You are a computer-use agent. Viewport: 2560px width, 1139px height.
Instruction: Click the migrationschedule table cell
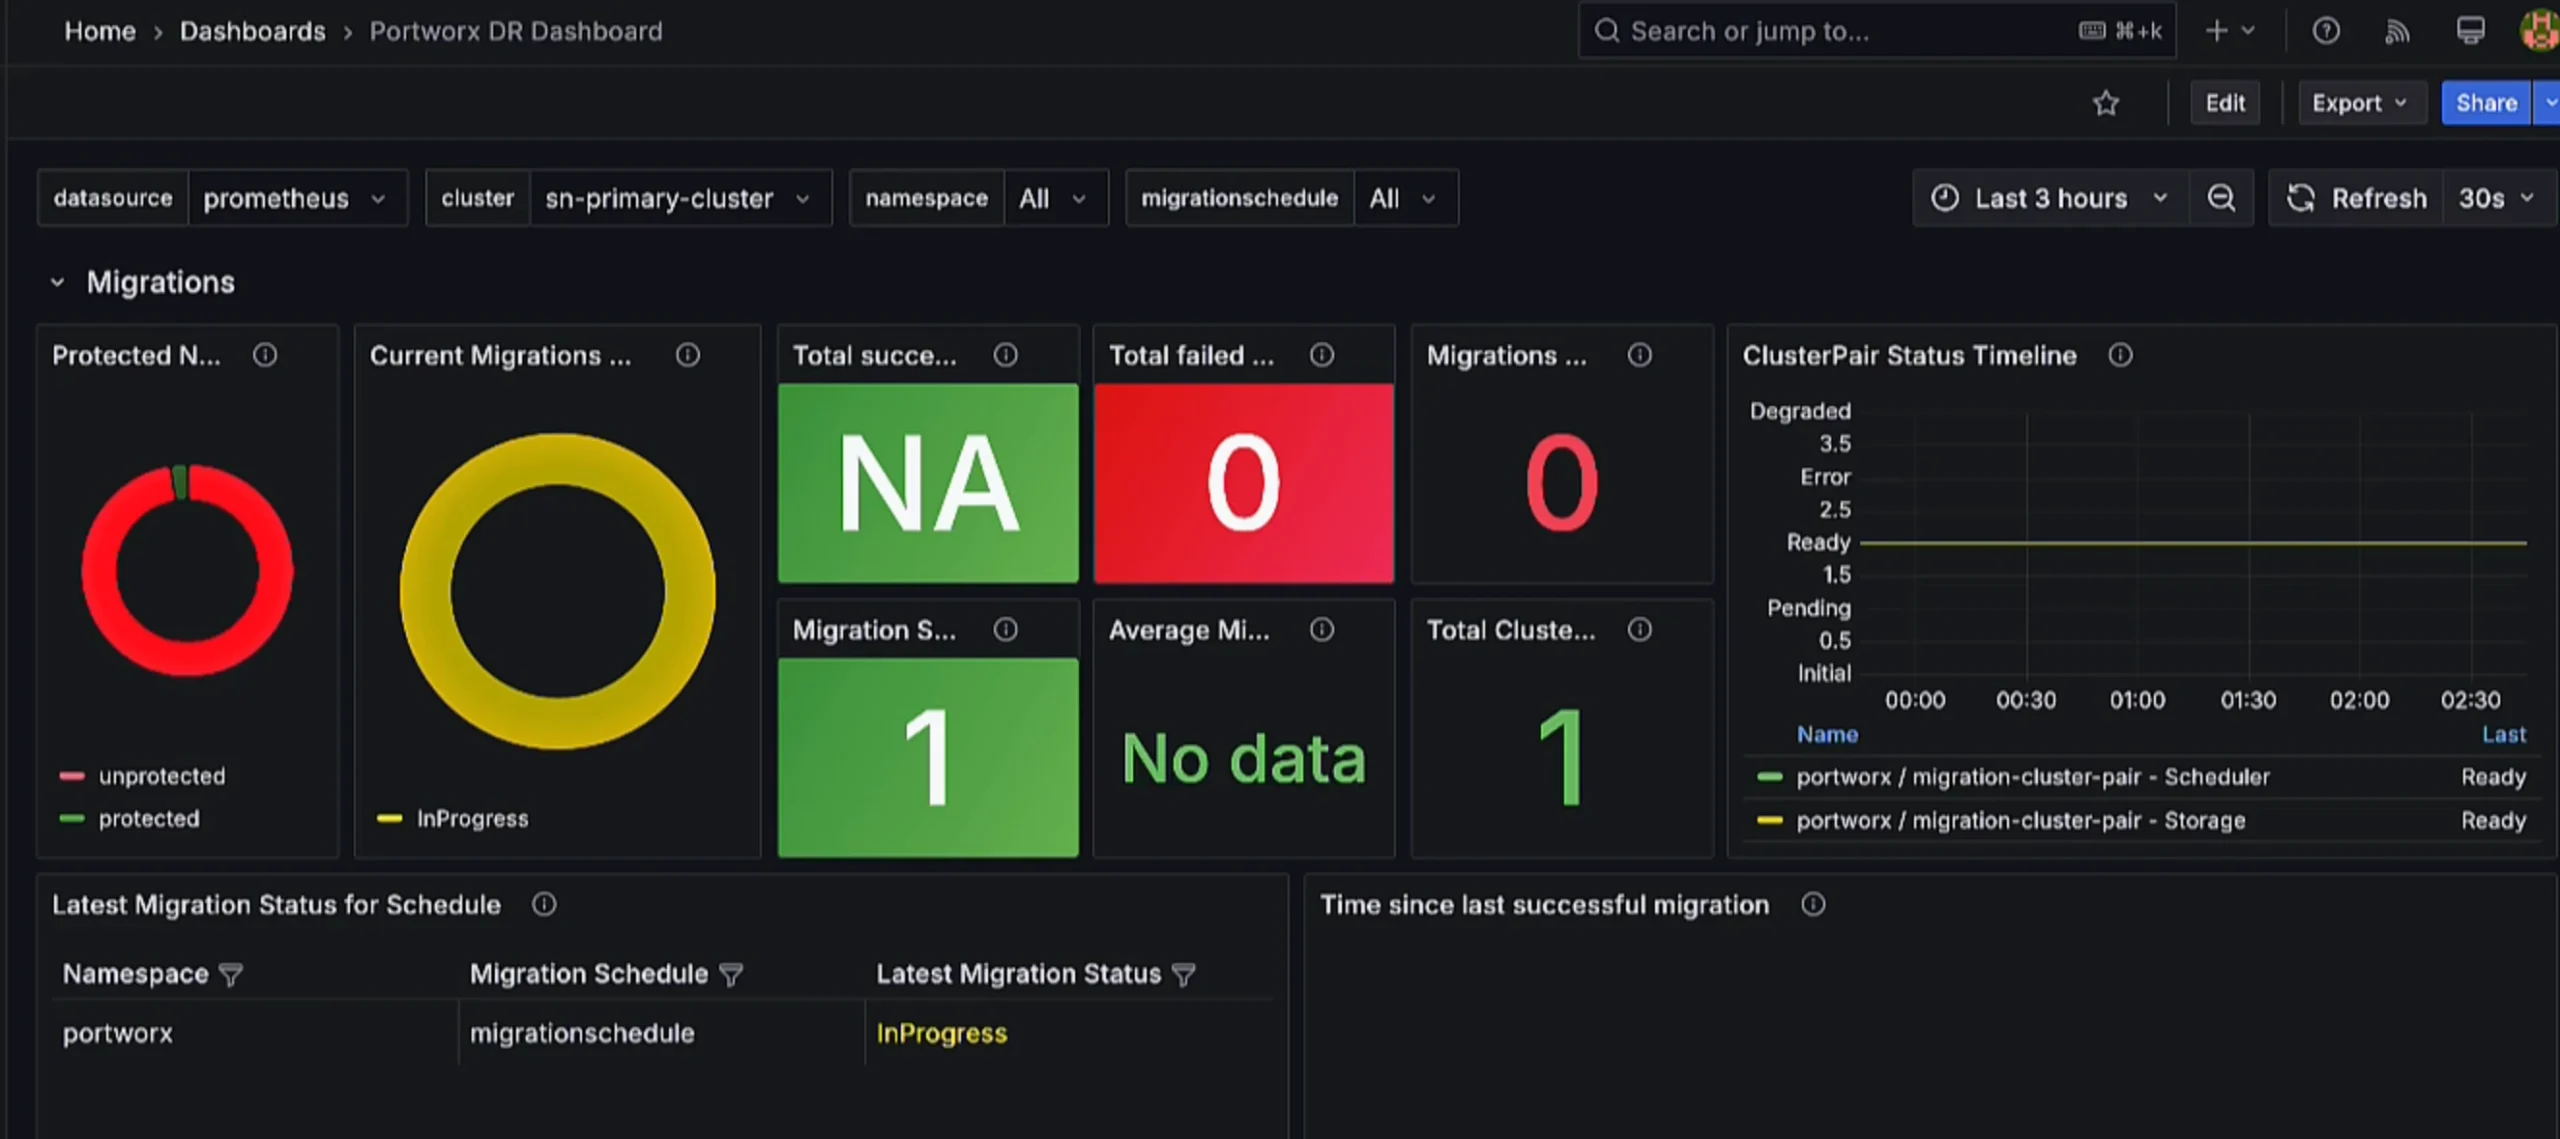[582, 1033]
